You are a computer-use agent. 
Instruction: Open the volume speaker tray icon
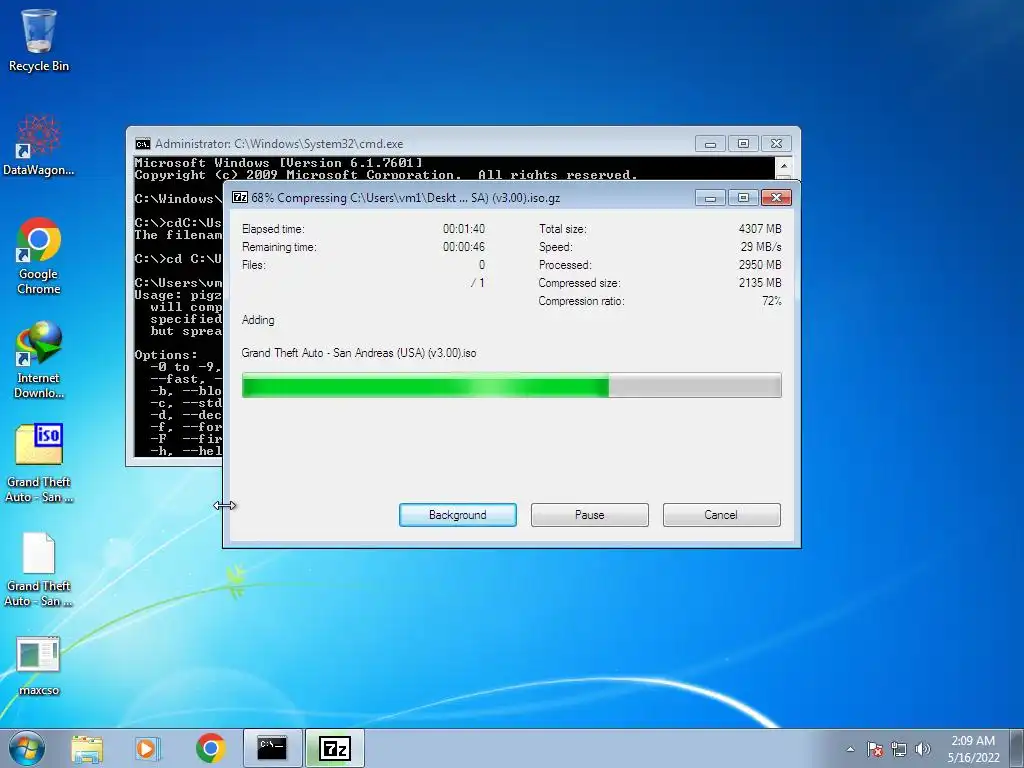pyautogui.click(x=923, y=749)
